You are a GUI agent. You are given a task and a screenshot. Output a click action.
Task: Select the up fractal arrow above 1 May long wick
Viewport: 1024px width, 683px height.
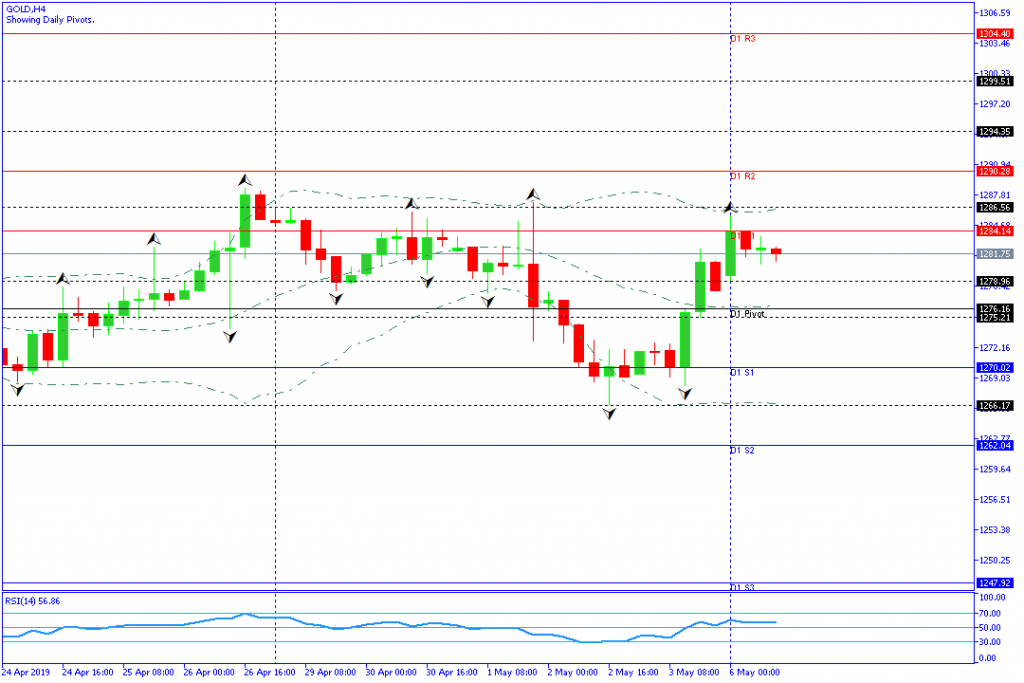pos(534,193)
